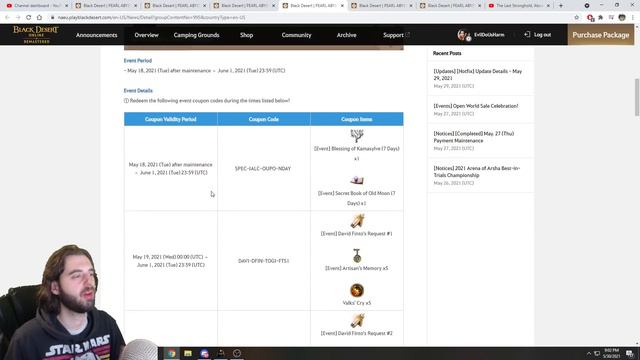Open the Camping Grounds menu

tap(196, 35)
